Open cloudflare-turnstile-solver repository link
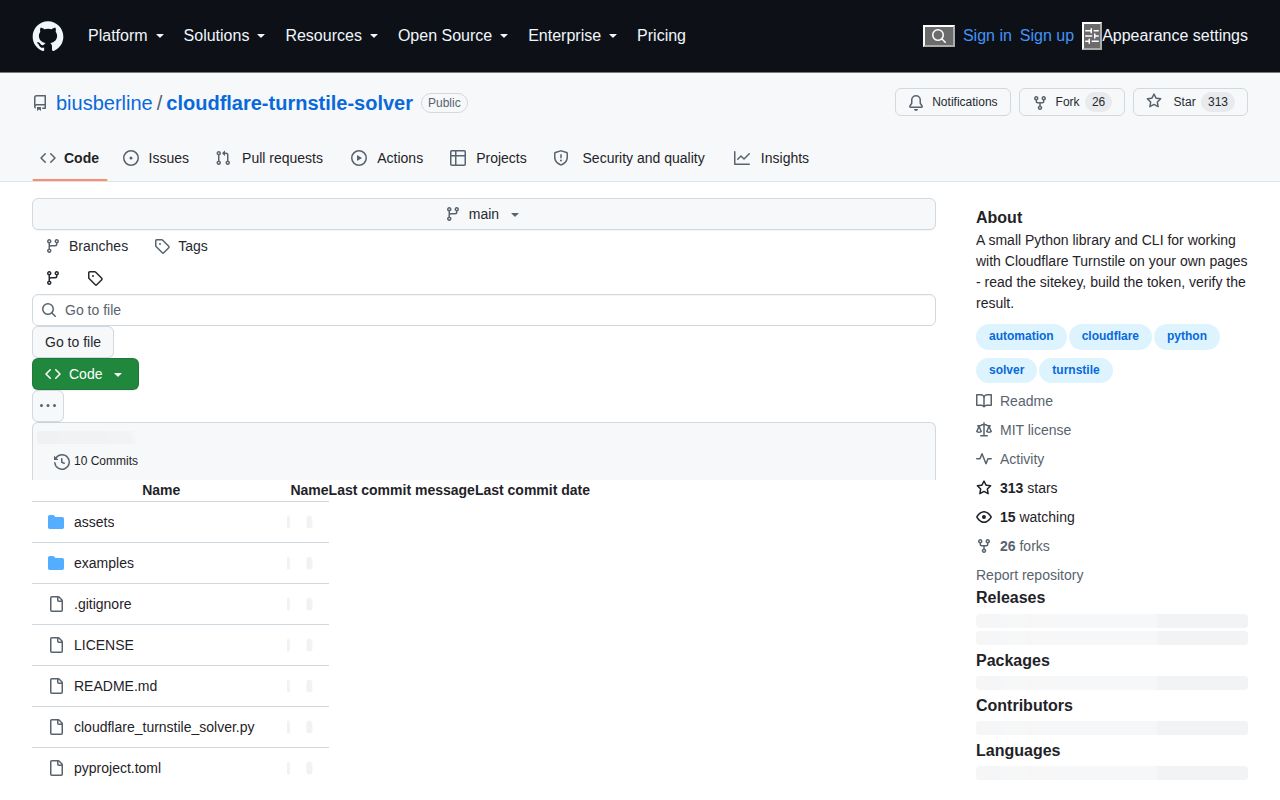Screen dimensions: 1280x800 (290, 103)
